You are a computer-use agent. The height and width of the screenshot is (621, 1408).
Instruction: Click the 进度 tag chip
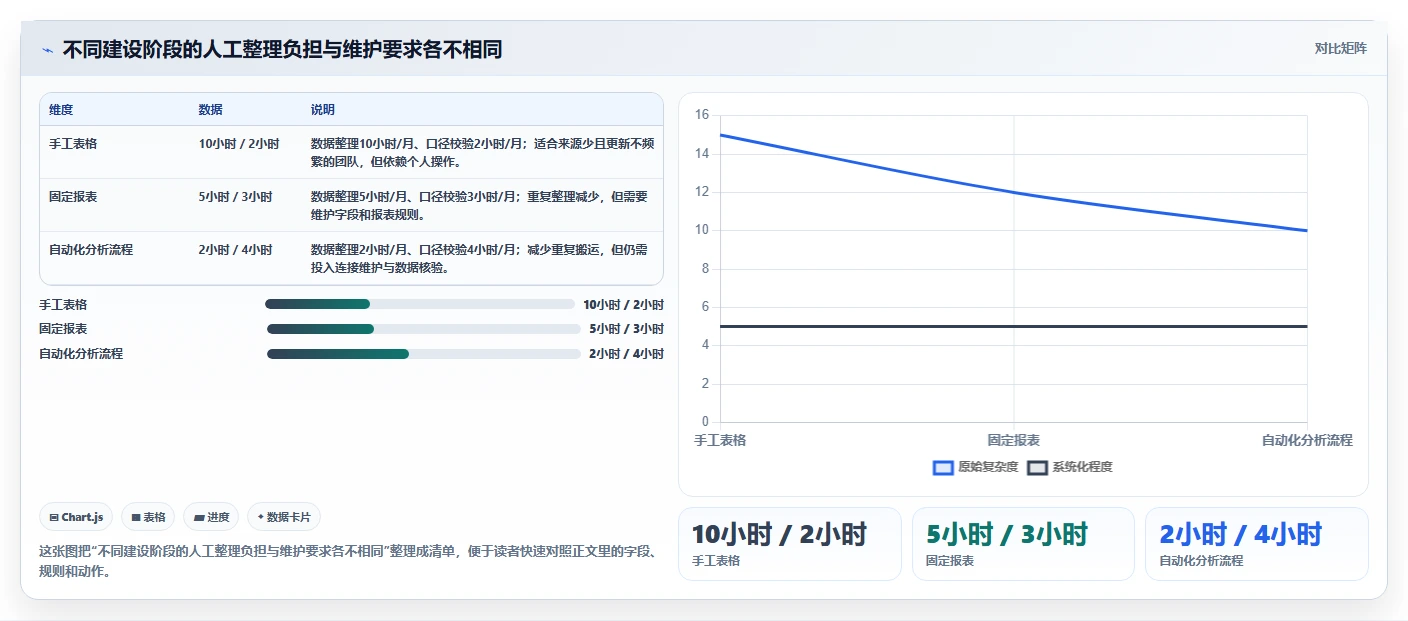211,517
